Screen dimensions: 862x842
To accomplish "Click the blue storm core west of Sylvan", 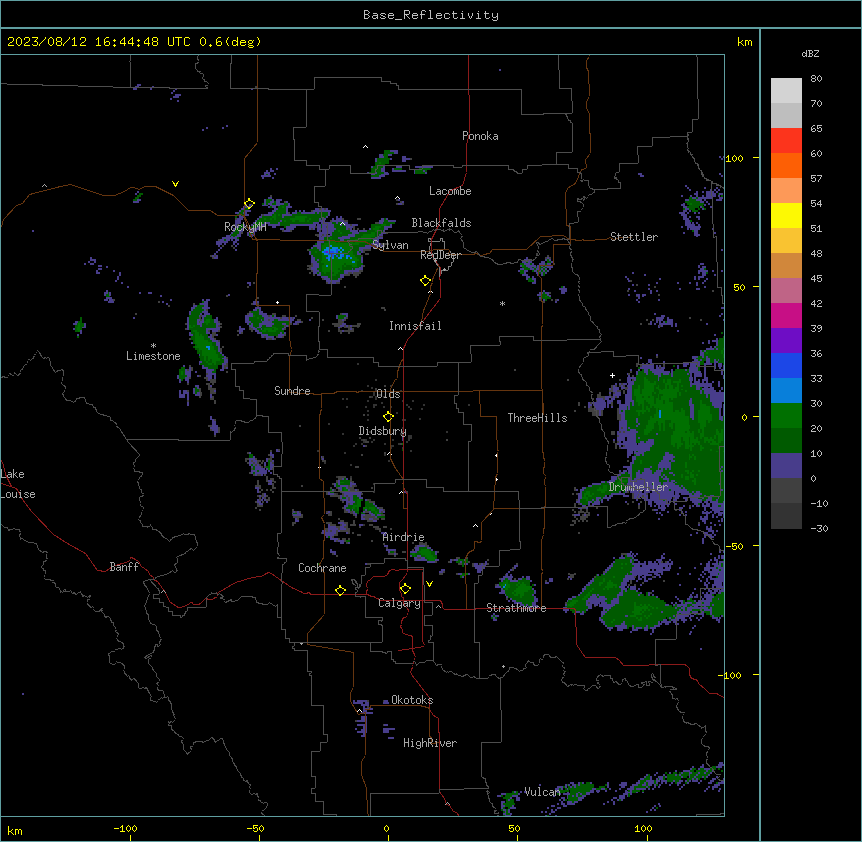I will pyautogui.click(x=334, y=253).
